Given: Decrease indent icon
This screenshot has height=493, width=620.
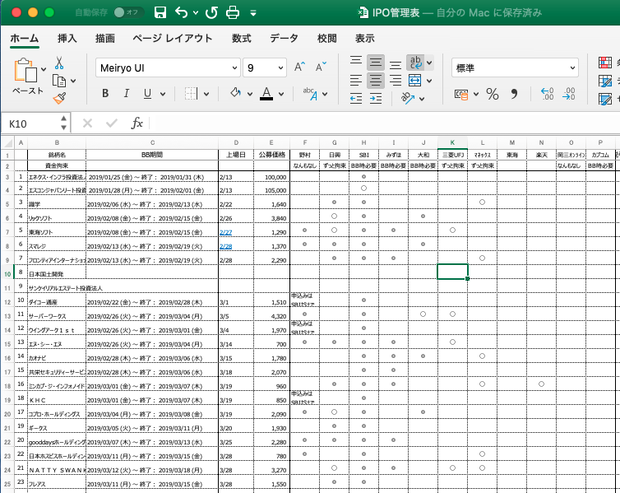Looking at the screenshot, I should click(x=356, y=98).
